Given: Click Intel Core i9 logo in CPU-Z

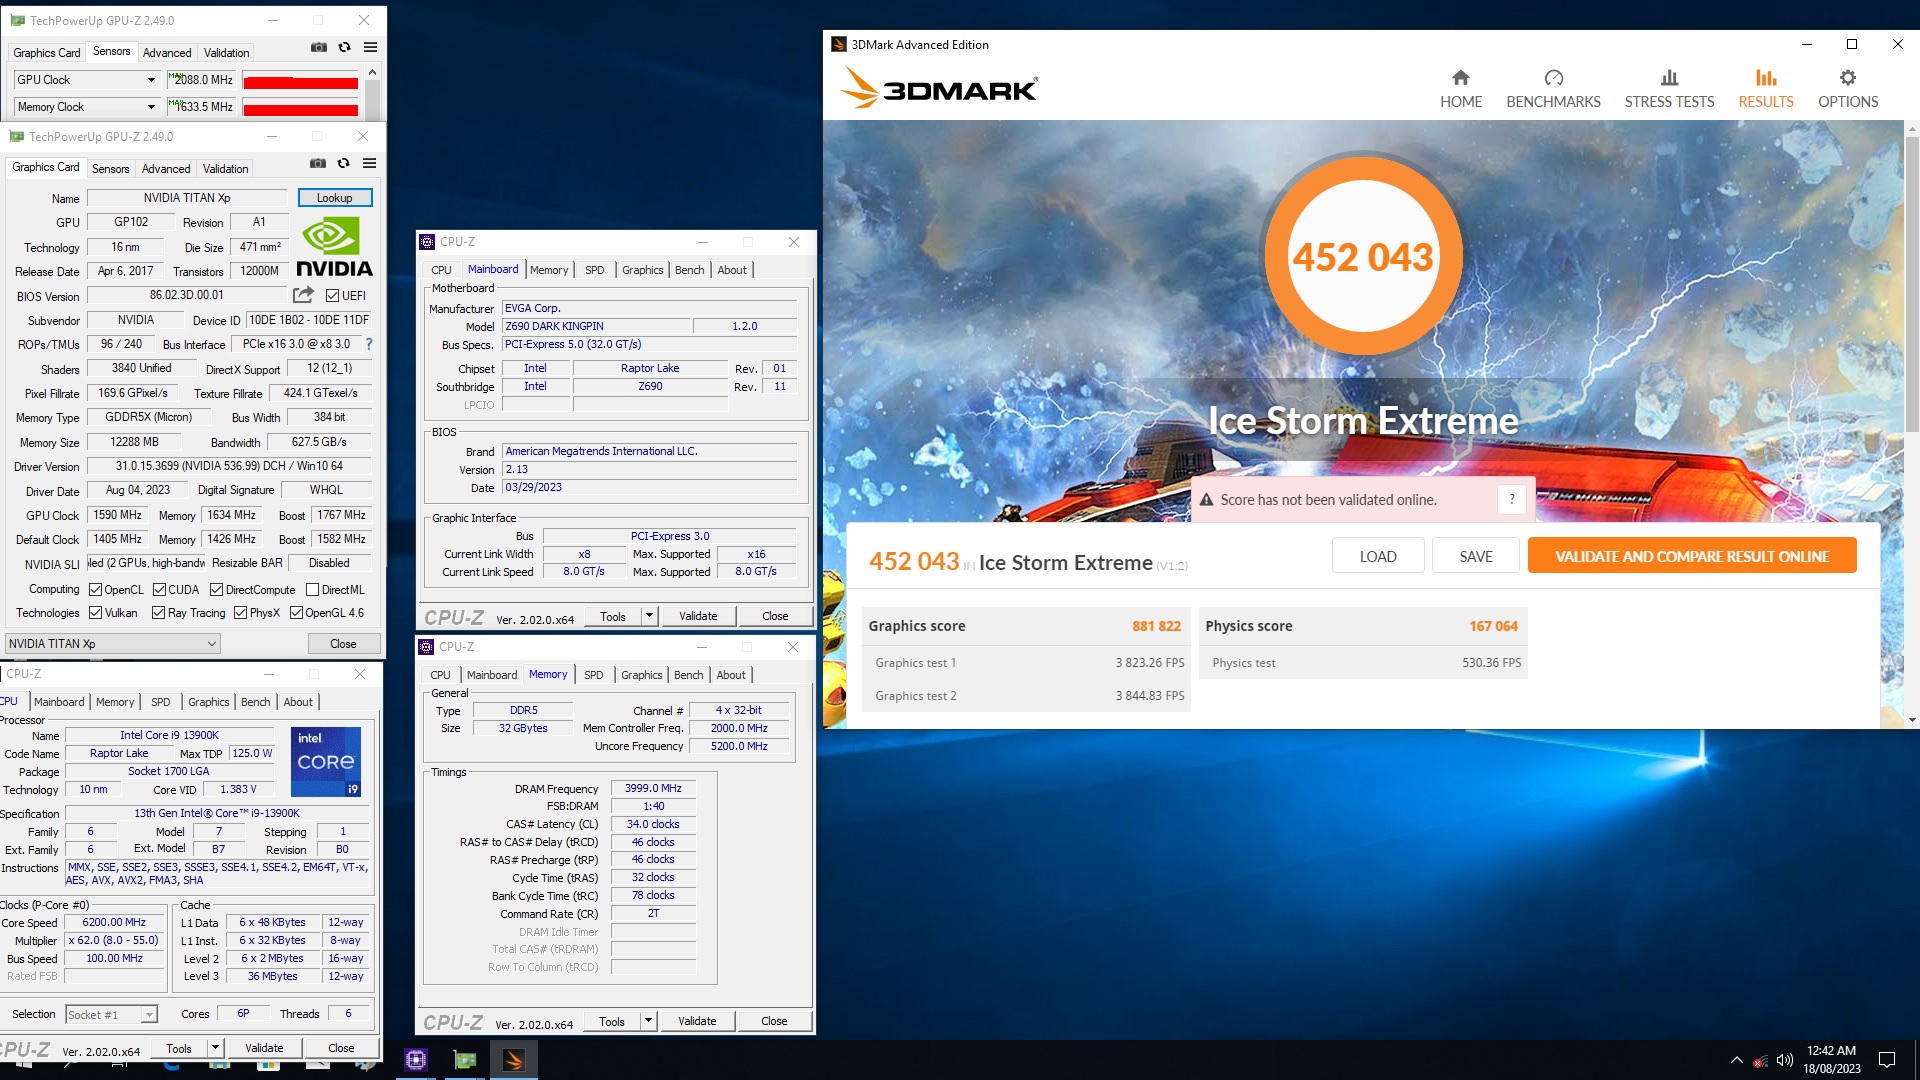Looking at the screenshot, I should (x=326, y=762).
